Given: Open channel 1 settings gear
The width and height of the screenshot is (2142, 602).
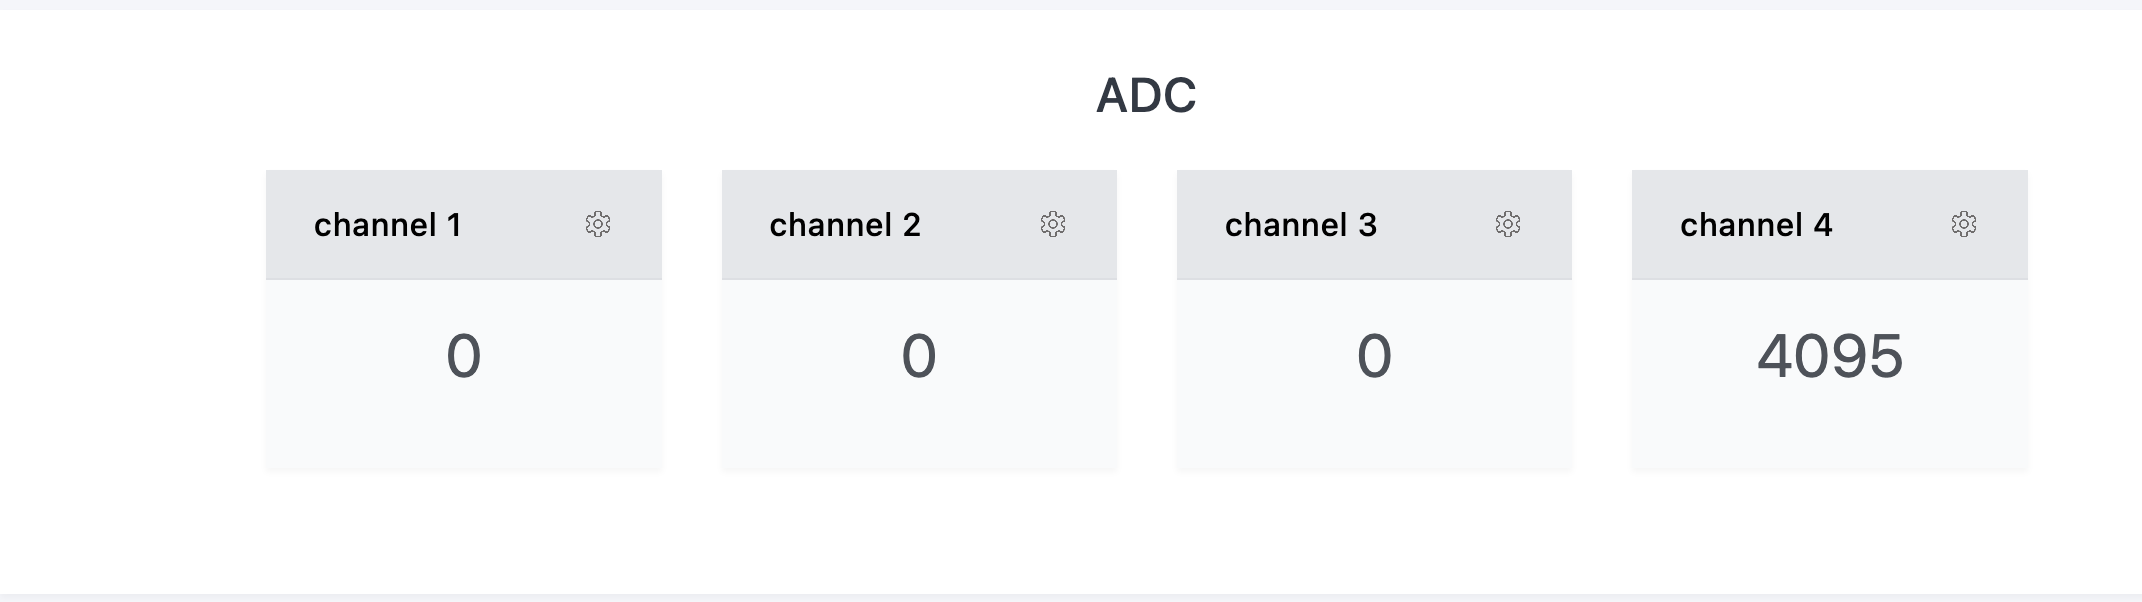Looking at the screenshot, I should [598, 224].
